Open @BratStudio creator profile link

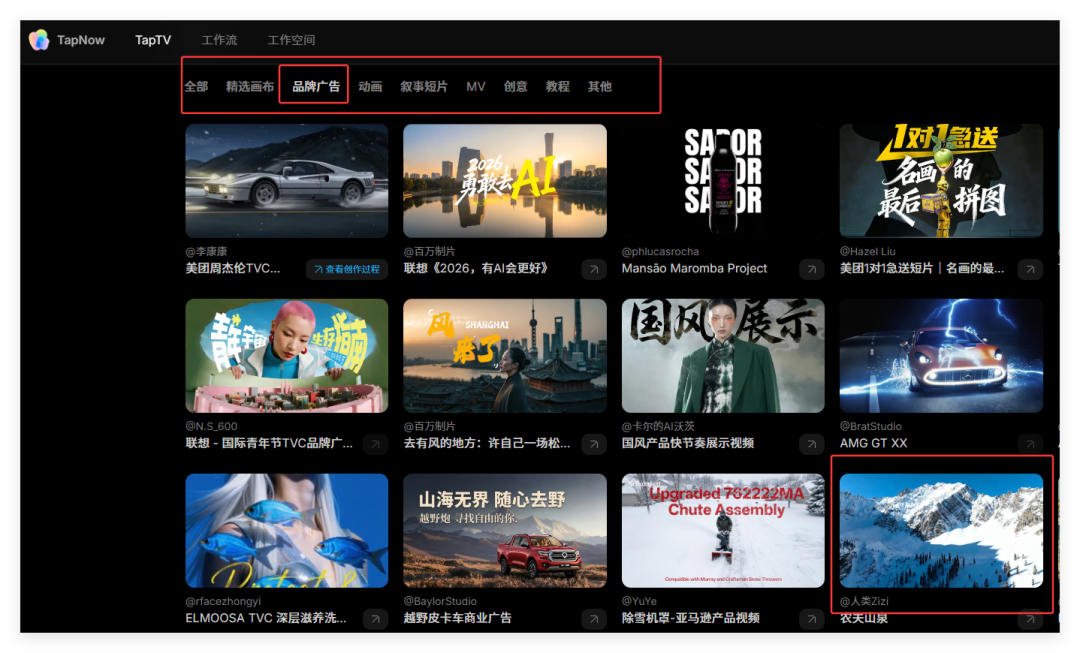pos(869,426)
